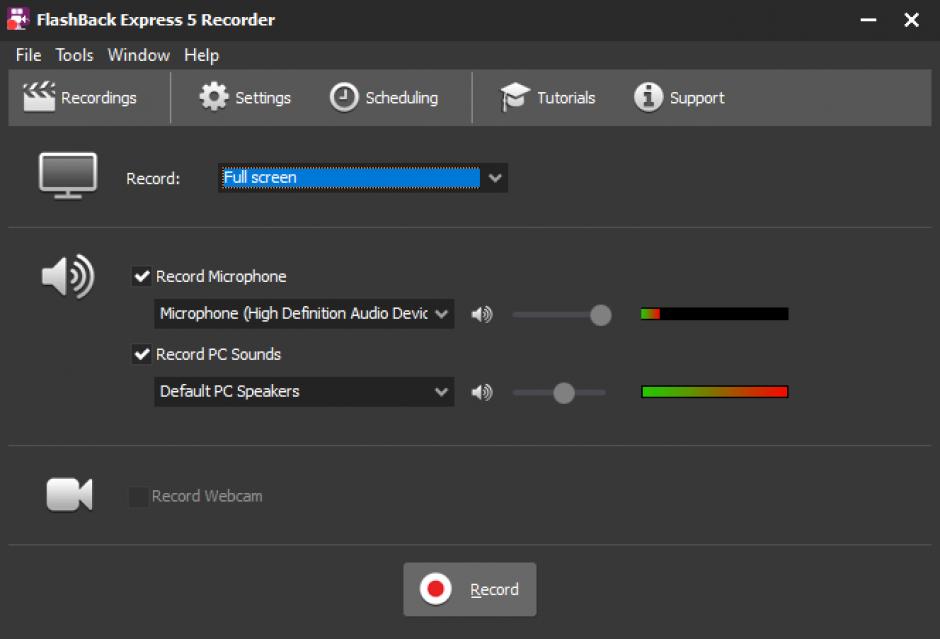Click the Record PC Sounds label text
Screen dimensions: 940x639
(x=218, y=354)
